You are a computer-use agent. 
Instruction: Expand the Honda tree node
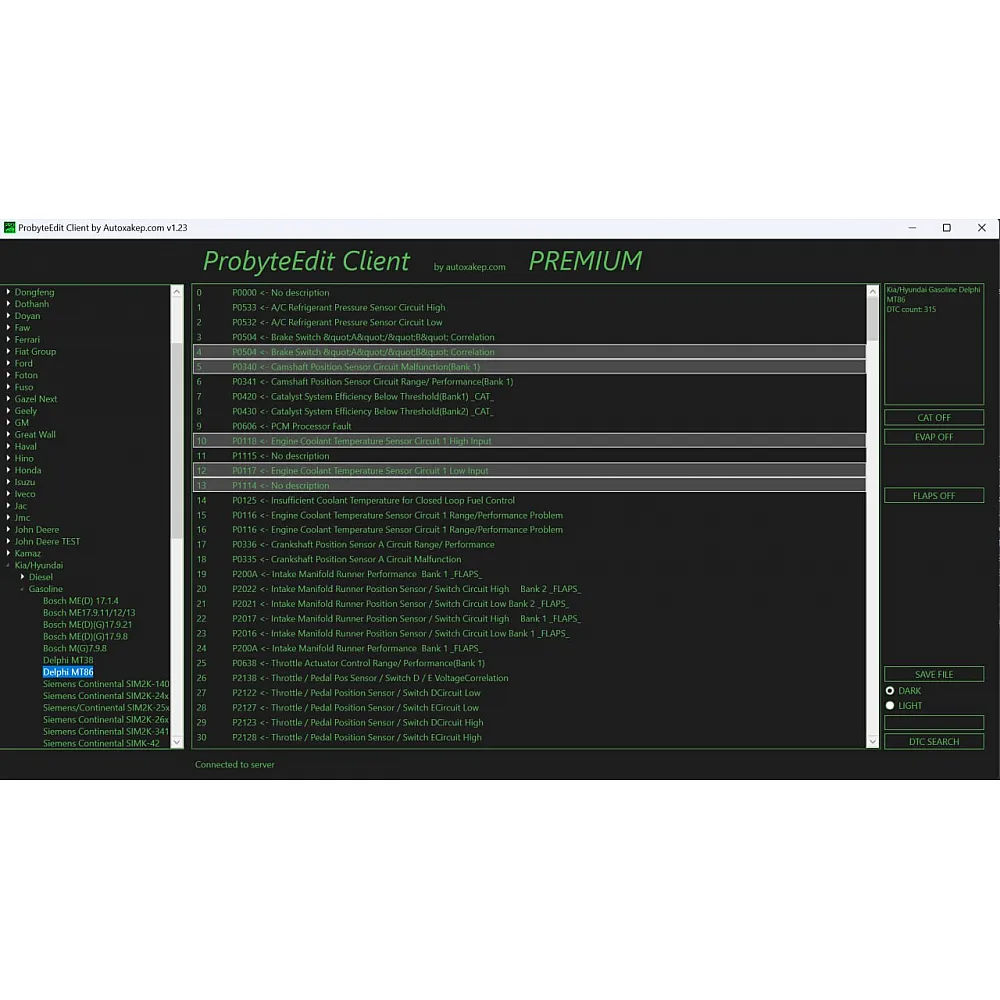9,470
